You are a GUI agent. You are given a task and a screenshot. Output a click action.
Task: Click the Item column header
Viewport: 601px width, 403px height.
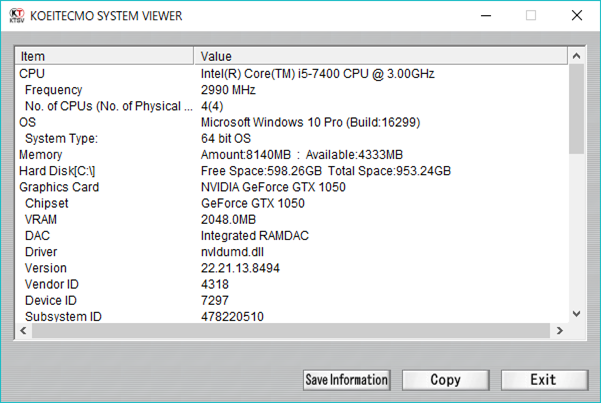(104, 56)
